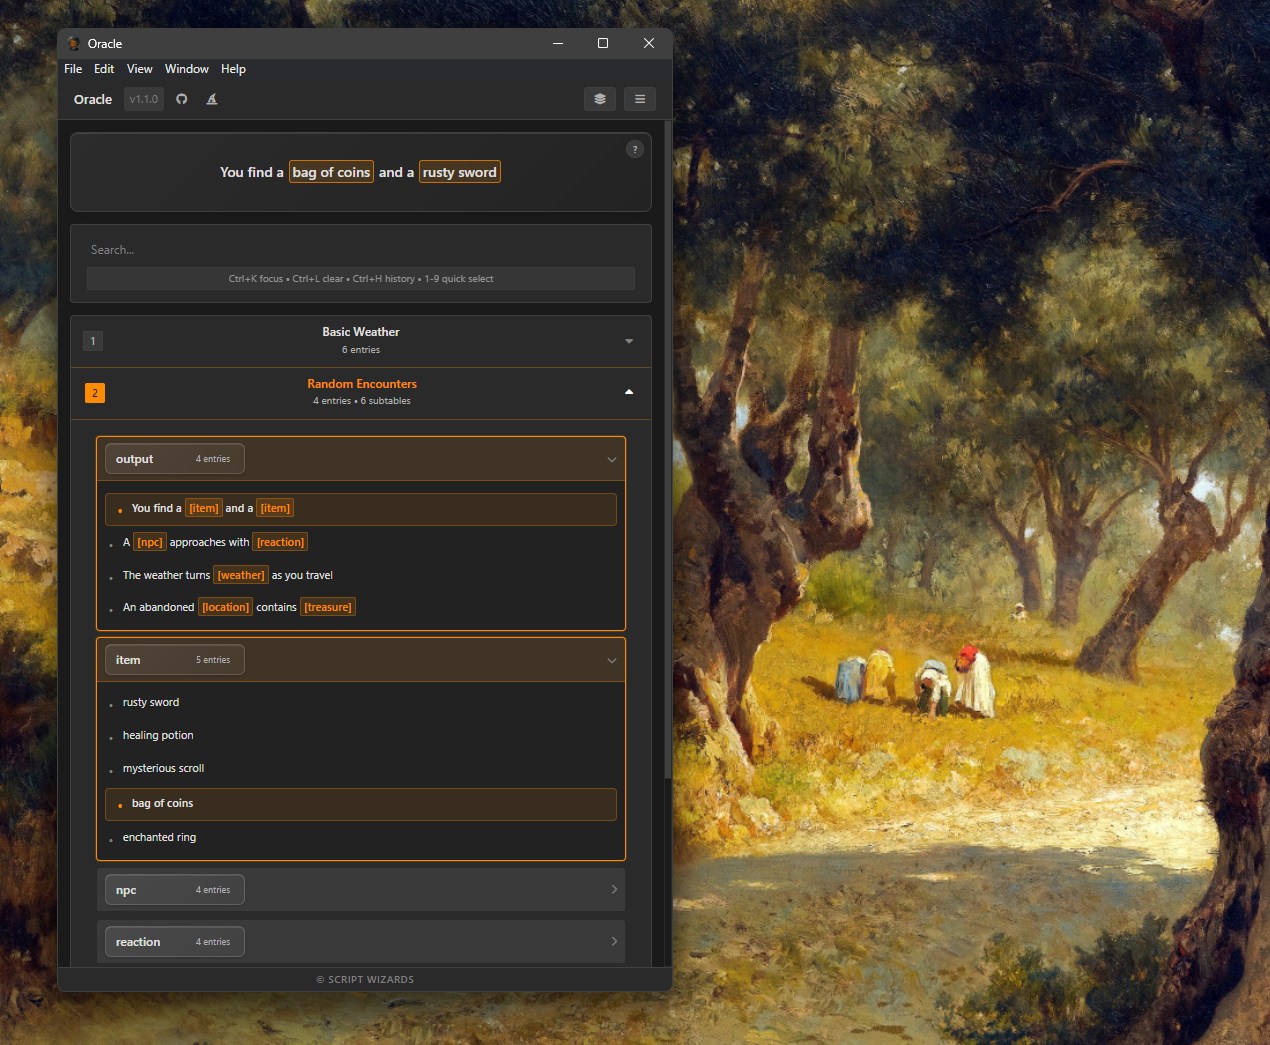This screenshot has width=1270, height=1045.
Task: Expand the reaction subtable
Action: point(361,942)
